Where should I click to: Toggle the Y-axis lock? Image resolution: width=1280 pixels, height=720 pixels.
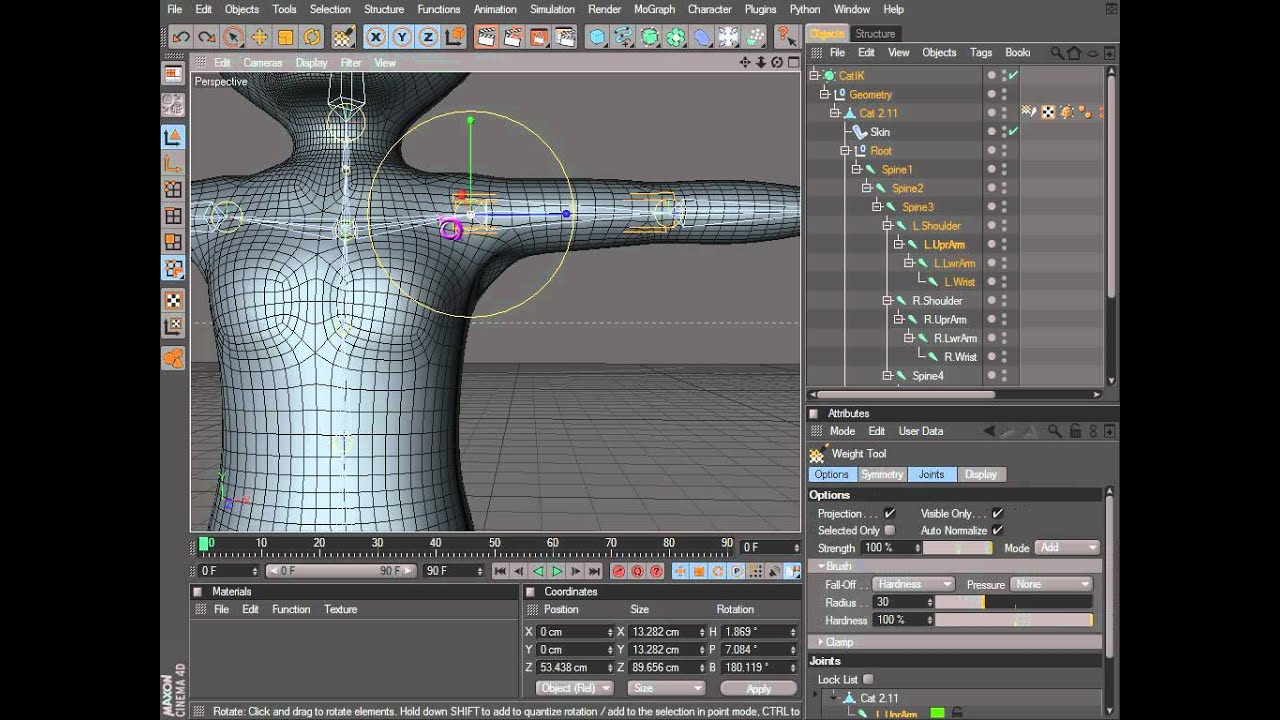[401, 37]
